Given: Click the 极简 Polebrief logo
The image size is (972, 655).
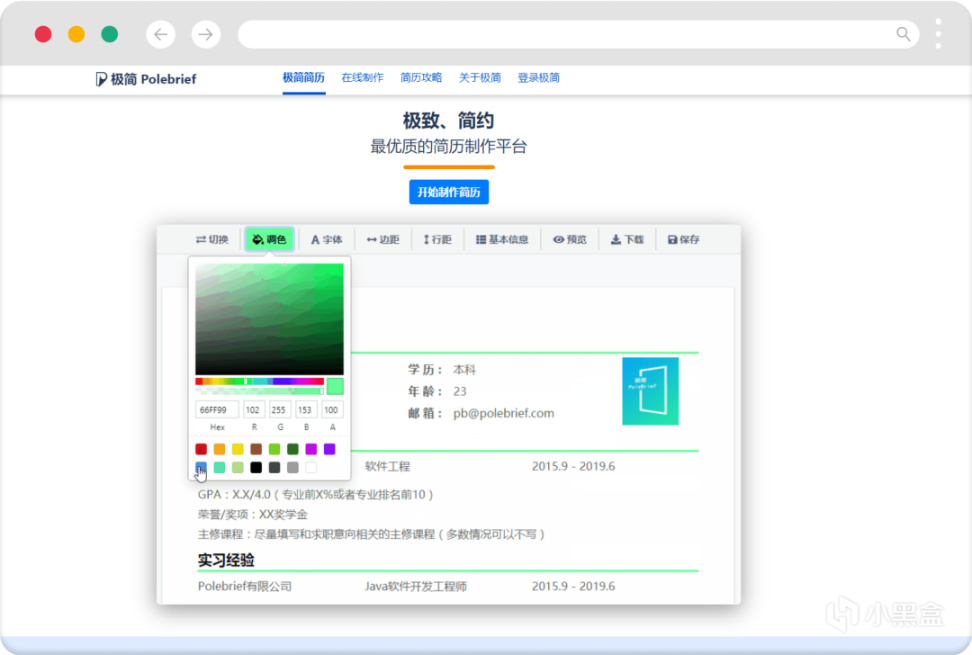Looking at the screenshot, I should click(x=146, y=79).
